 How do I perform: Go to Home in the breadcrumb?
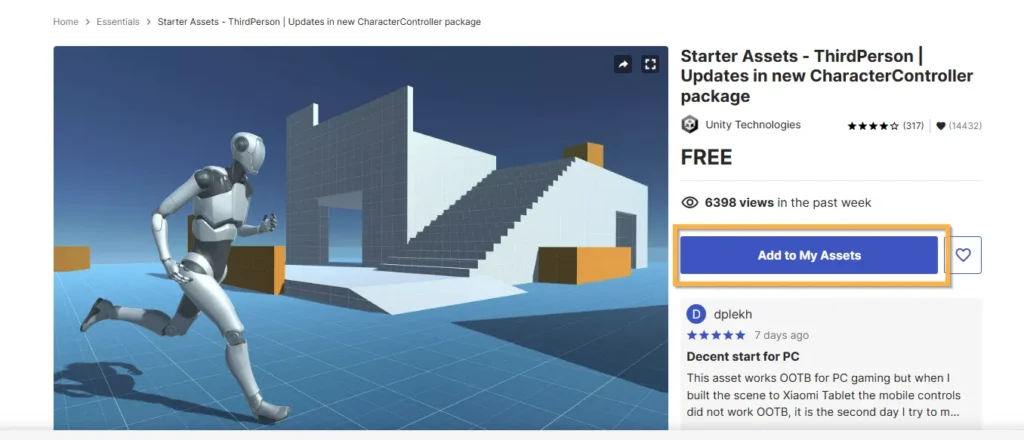[x=66, y=22]
